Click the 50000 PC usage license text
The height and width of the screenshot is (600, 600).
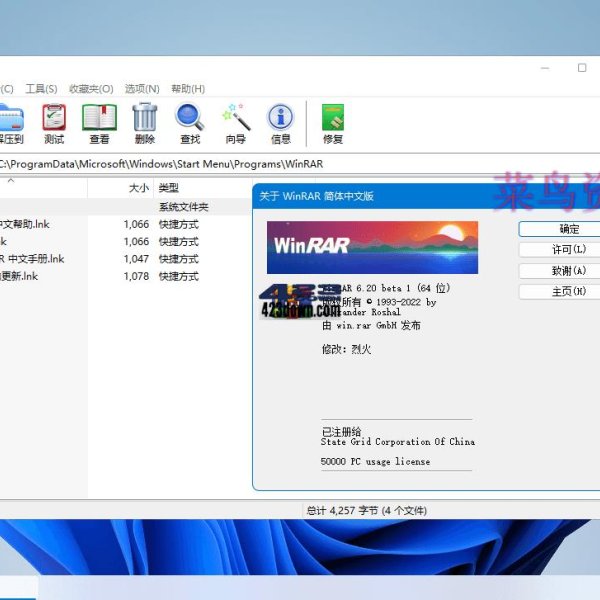click(x=375, y=461)
